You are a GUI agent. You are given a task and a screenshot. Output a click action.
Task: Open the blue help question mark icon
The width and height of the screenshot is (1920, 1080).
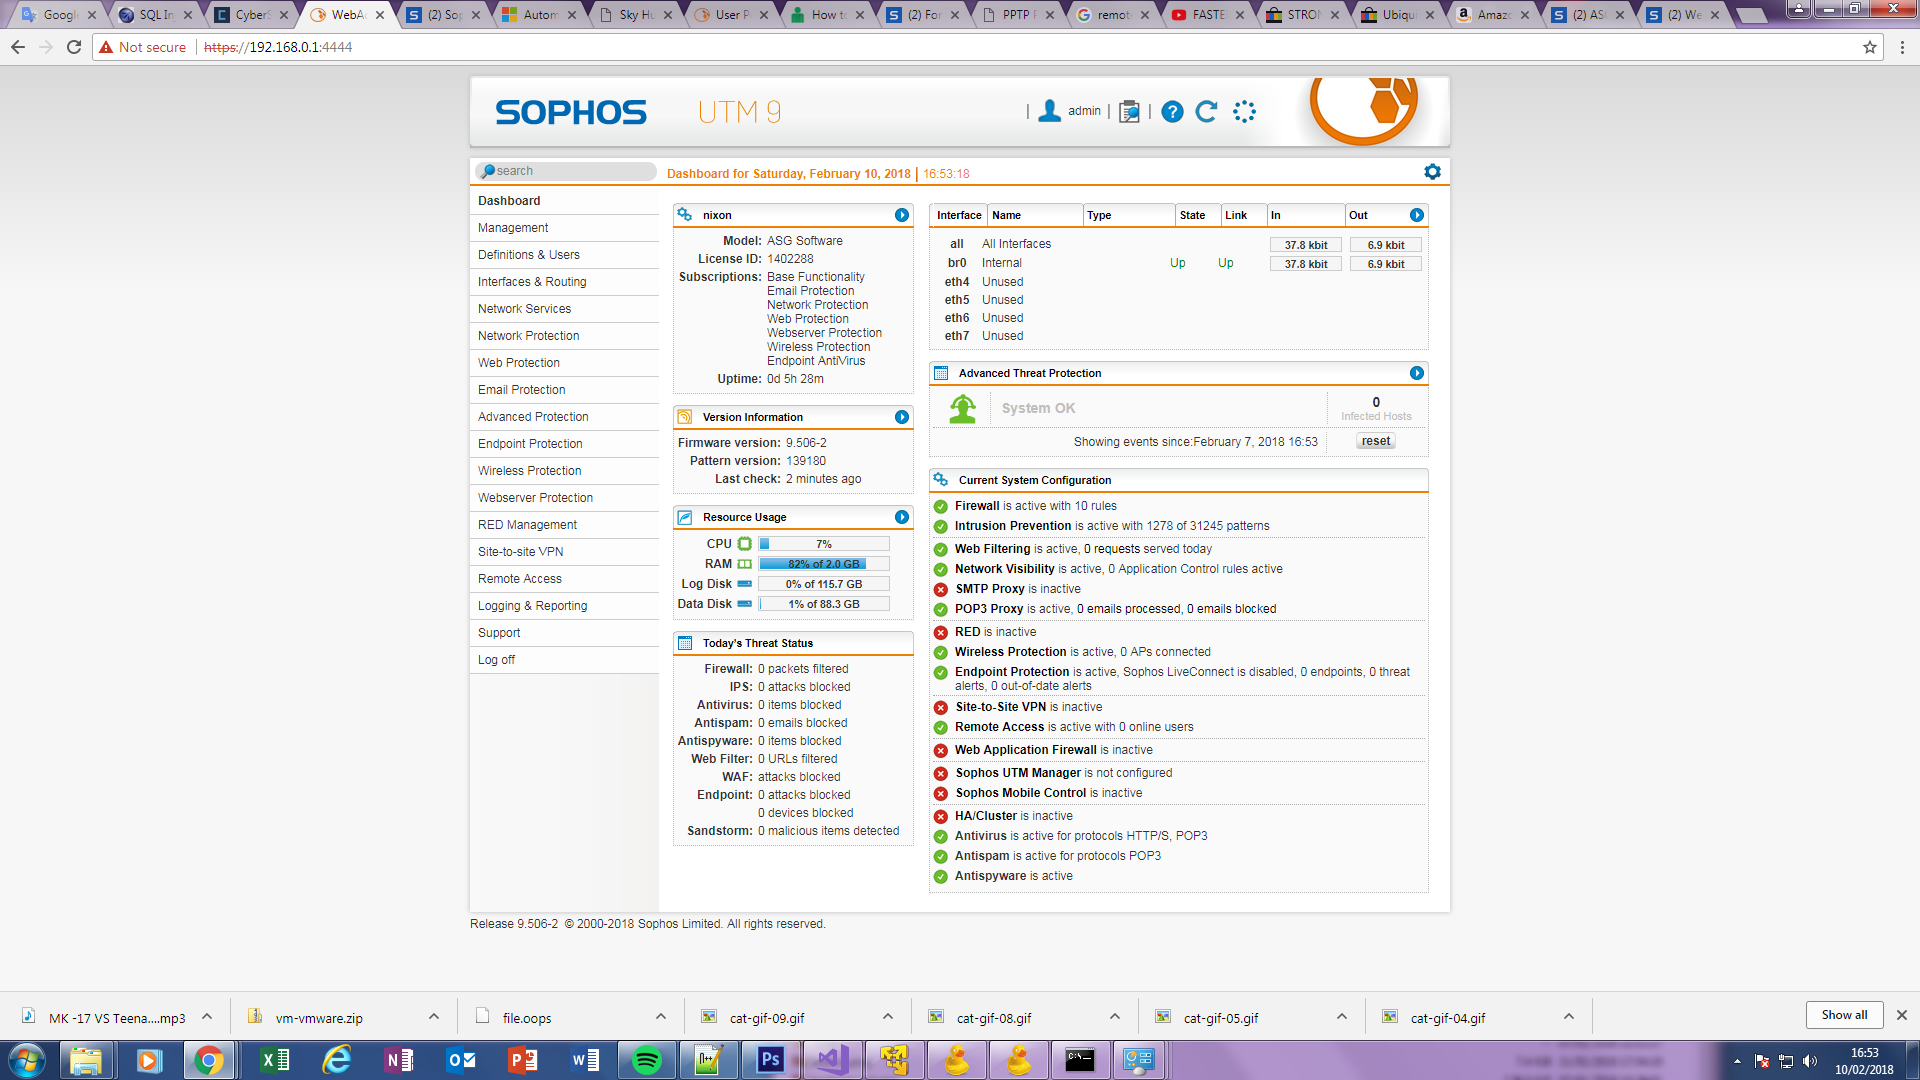pyautogui.click(x=1172, y=112)
